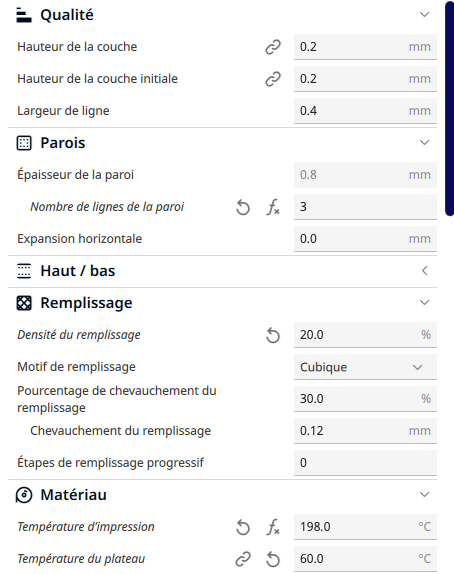This screenshot has height=574, width=454.
Task: Reset Densité du remplissage to default
Action: tap(273, 335)
